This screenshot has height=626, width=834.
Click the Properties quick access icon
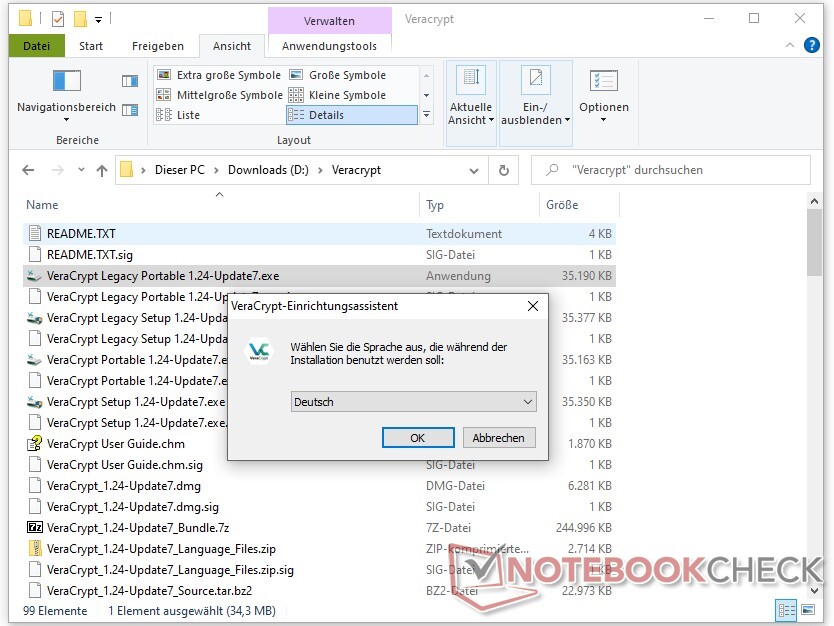pyautogui.click(x=58, y=20)
